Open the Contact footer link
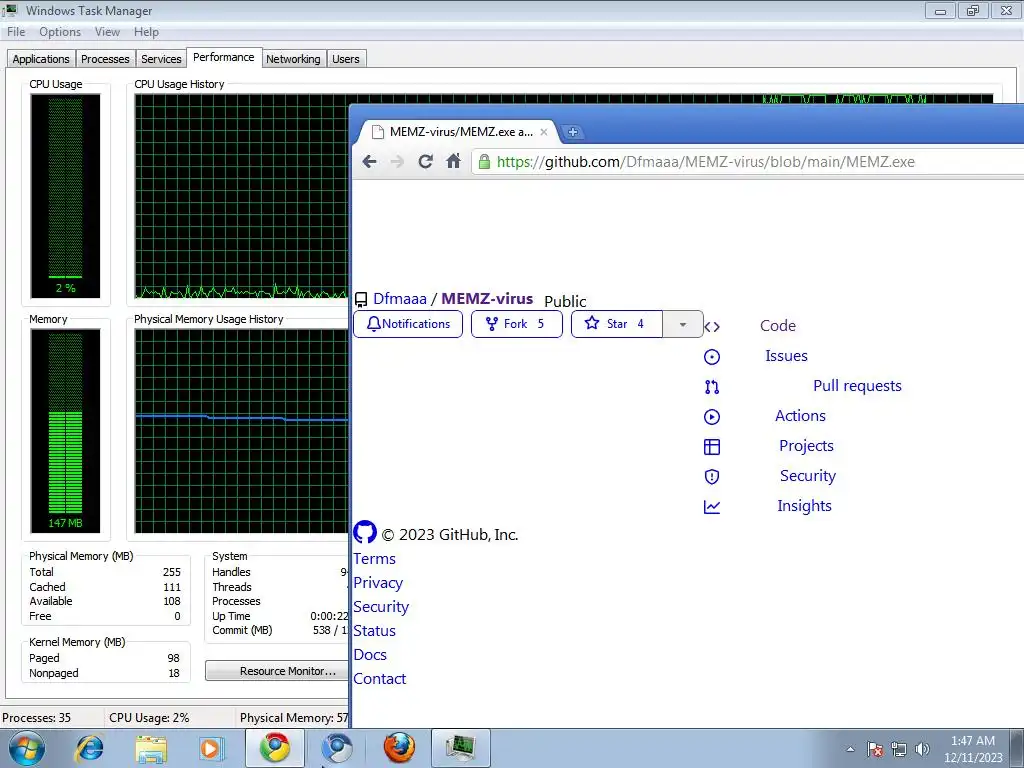The image size is (1024, 768). (379, 679)
